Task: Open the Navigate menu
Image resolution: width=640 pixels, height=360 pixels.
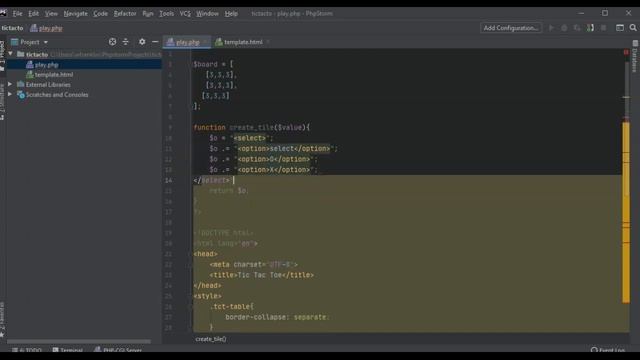Action: click(x=76, y=13)
